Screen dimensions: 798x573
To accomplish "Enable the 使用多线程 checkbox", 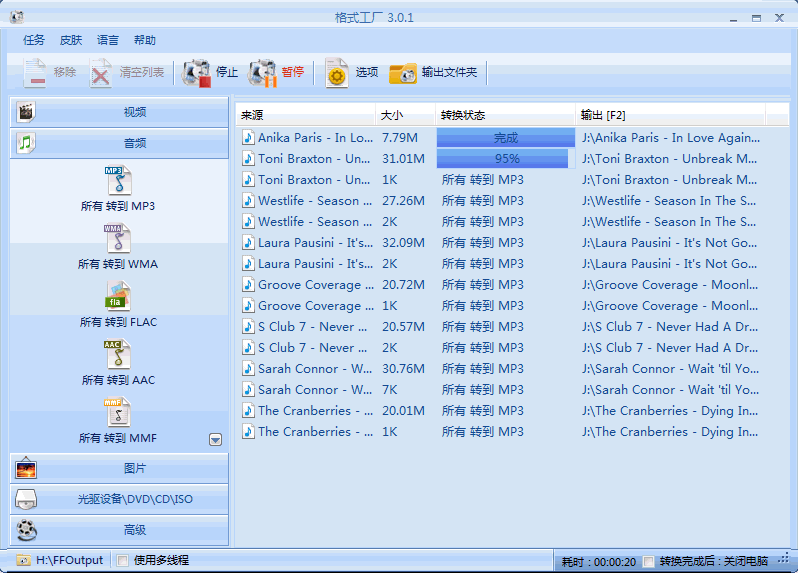I will coord(122,560).
